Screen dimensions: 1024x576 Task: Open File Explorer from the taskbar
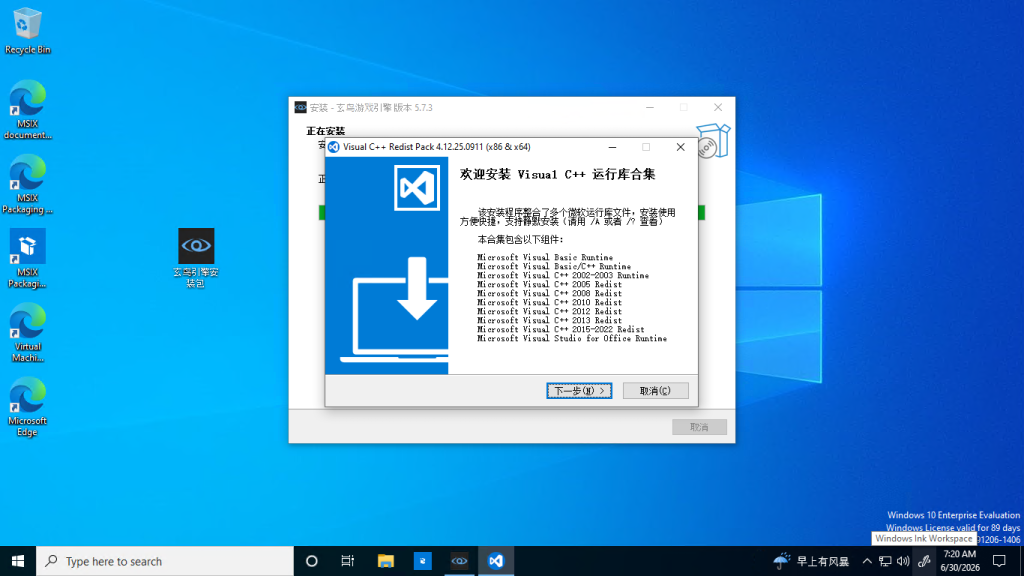385,561
